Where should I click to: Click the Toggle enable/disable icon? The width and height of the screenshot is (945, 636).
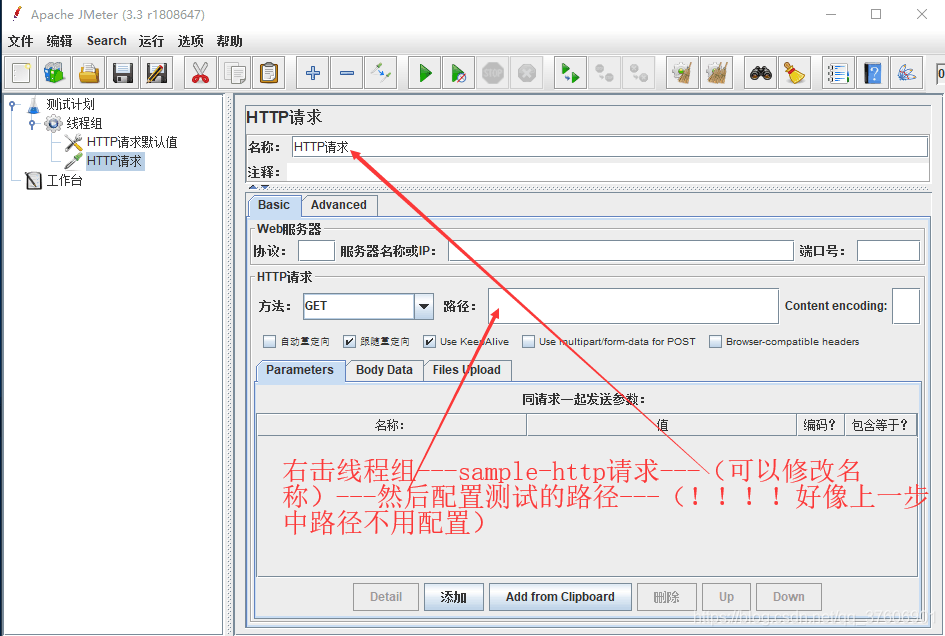pyautogui.click(x=381, y=74)
